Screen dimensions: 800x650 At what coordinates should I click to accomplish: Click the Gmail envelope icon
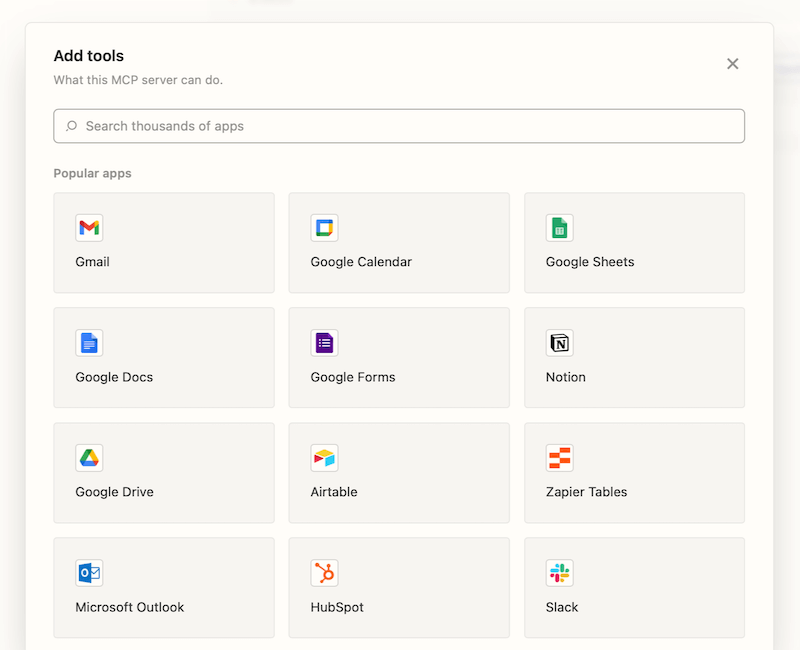tap(89, 228)
